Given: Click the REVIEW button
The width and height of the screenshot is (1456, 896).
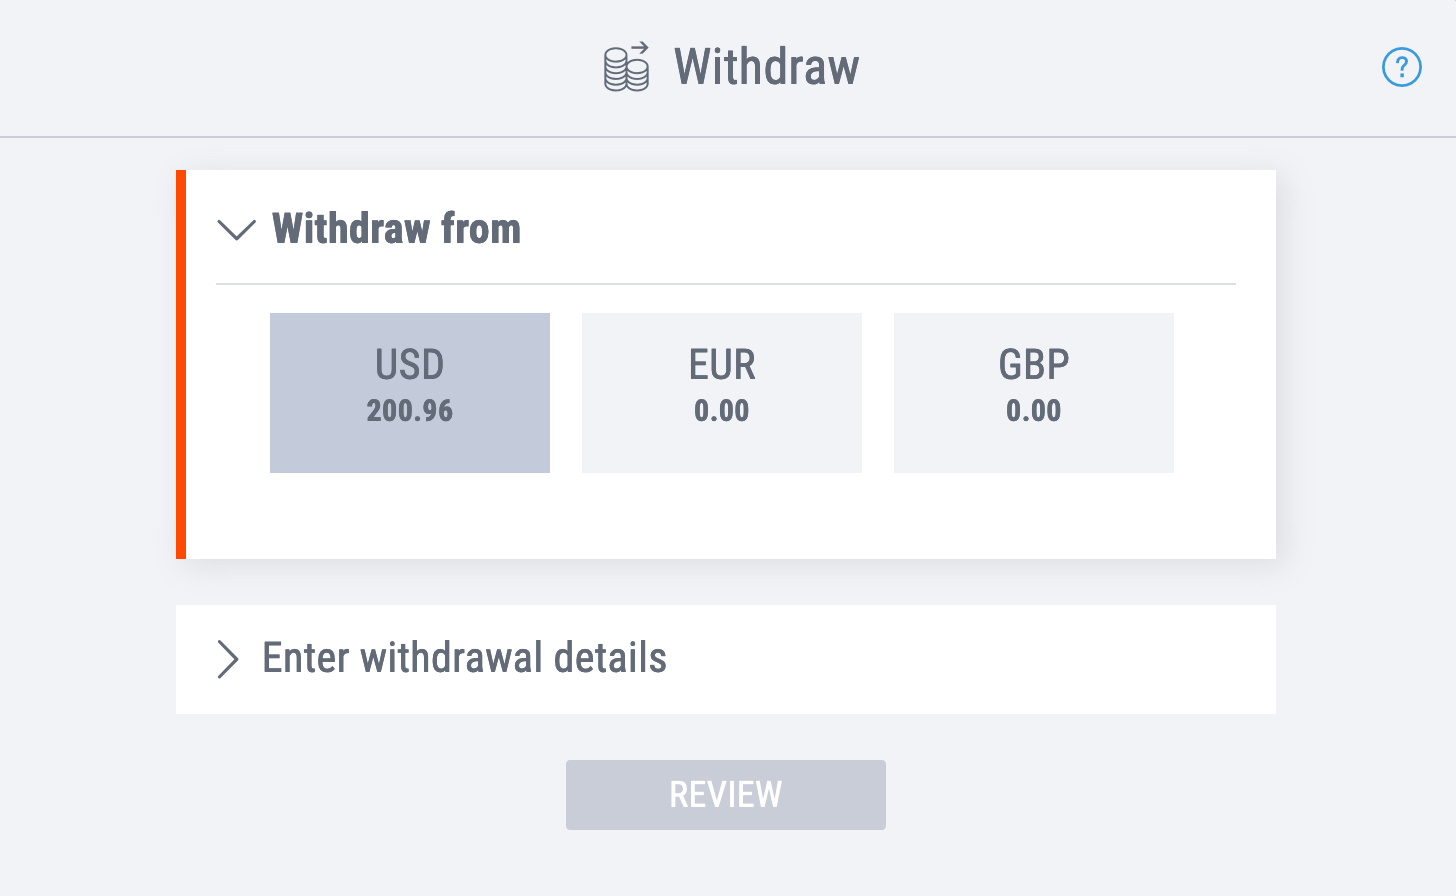Looking at the screenshot, I should click(x=726, y=795).
